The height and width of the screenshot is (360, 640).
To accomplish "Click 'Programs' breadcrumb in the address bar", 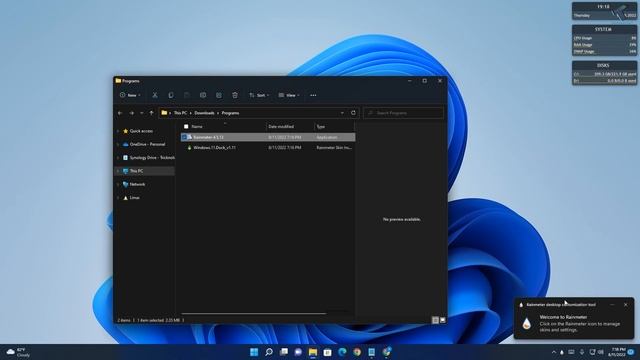I will point(231,113).
